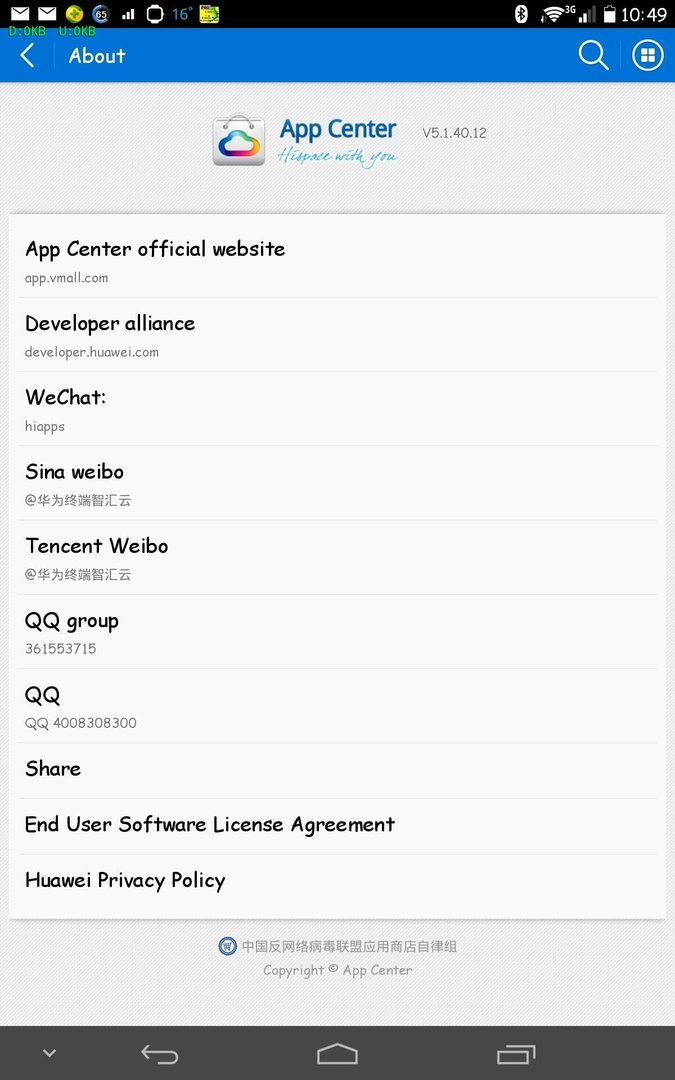Select the Sina weibo entry
The image size is (675, 1080).
(338, 484)
